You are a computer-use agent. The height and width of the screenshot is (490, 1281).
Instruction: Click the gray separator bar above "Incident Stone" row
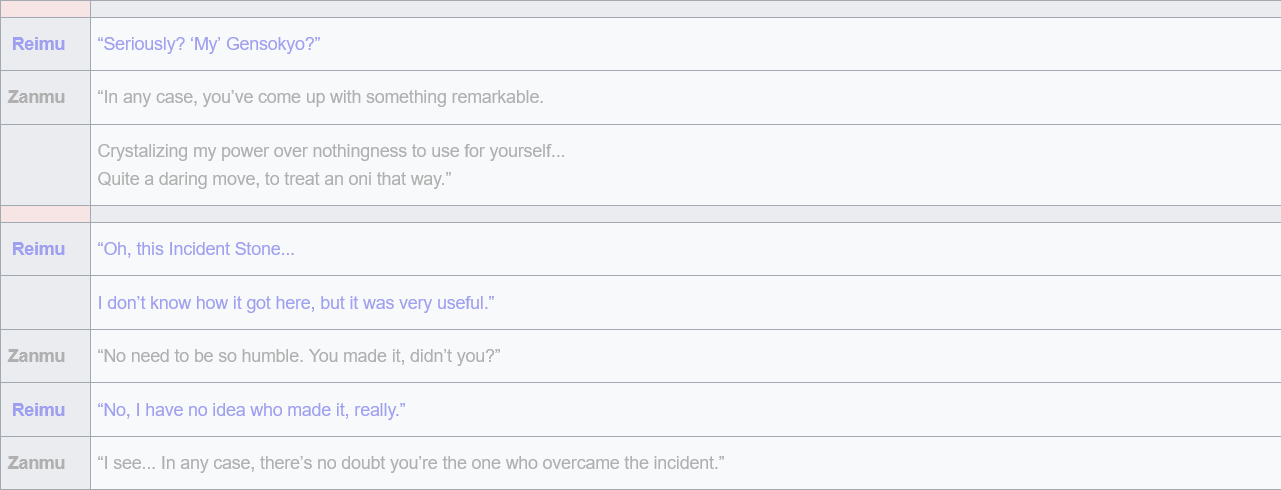685,214
